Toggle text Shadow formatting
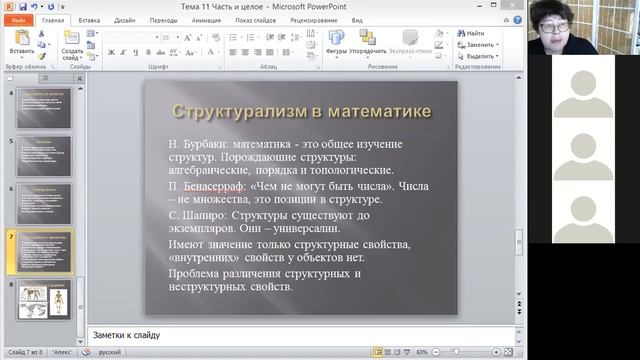Image resolution: width=640 pixels, height=360 pixels. [x=148, y=53]
